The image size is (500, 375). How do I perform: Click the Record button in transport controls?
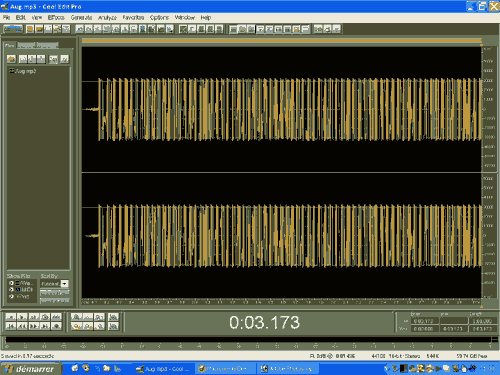click(56, 326)
